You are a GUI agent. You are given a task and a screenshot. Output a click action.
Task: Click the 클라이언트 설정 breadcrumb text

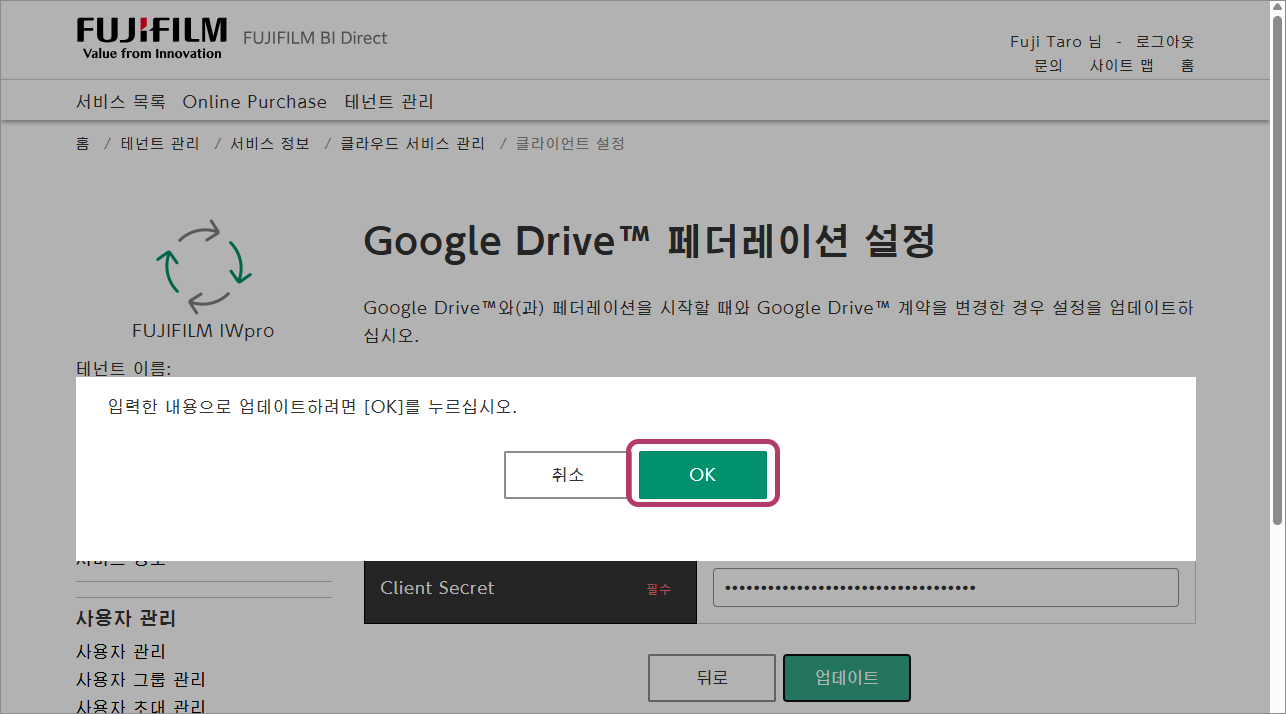570,144
